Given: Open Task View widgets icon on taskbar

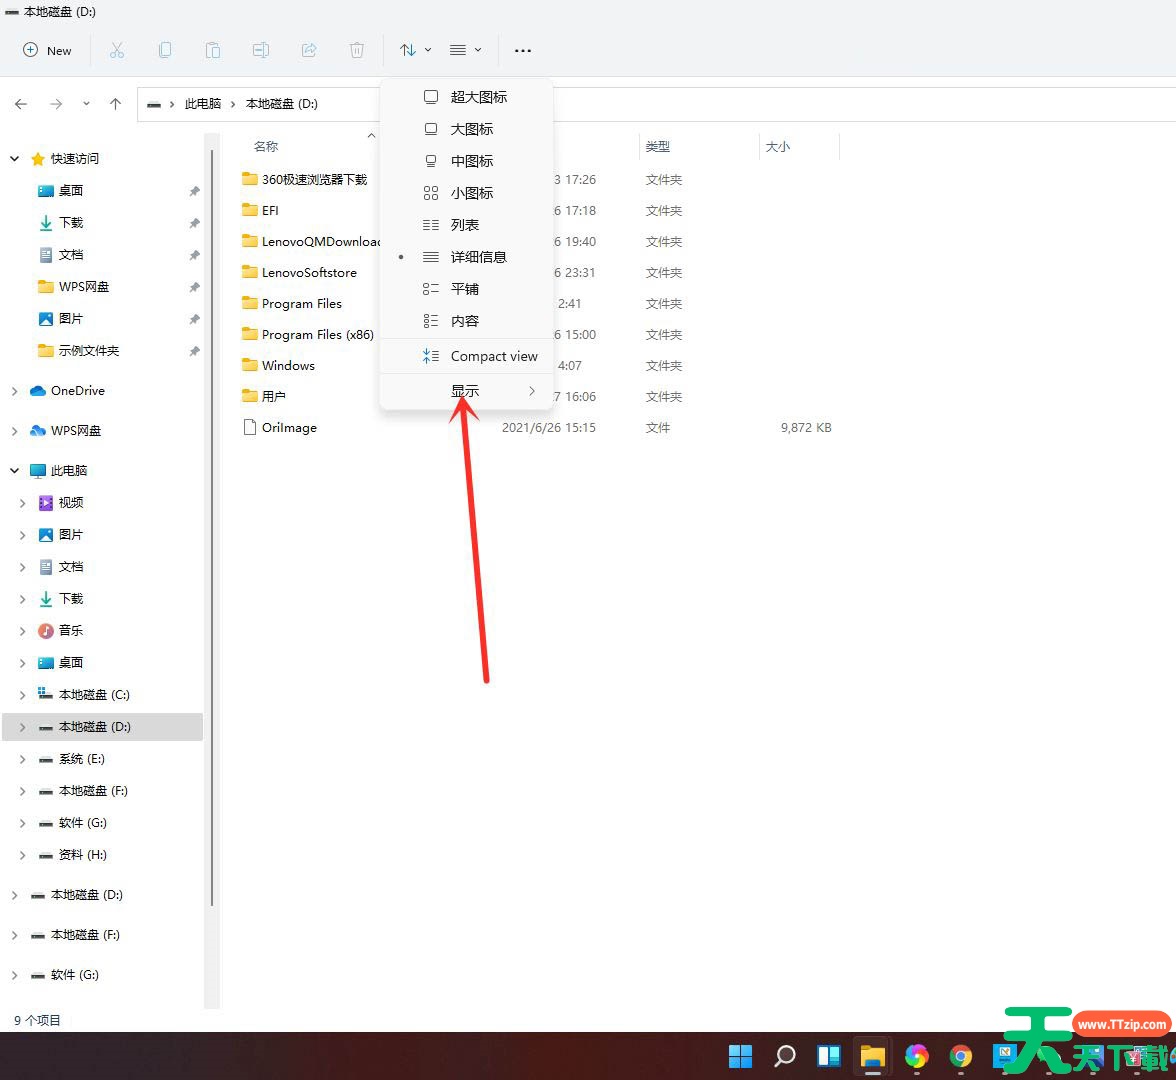Looking at the screenshot, I should click(829, 1056).
